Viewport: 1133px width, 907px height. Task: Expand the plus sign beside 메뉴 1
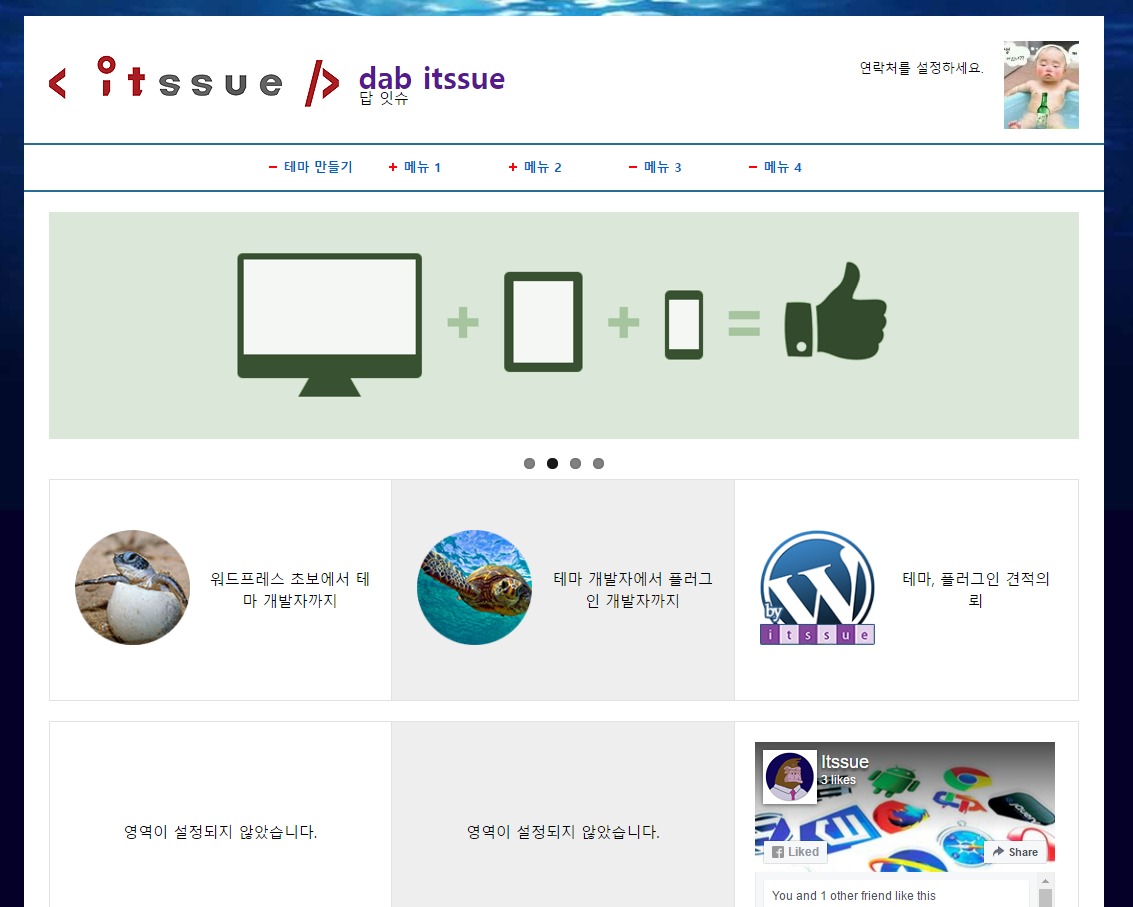pyautogui.click(x=392, y=167)
